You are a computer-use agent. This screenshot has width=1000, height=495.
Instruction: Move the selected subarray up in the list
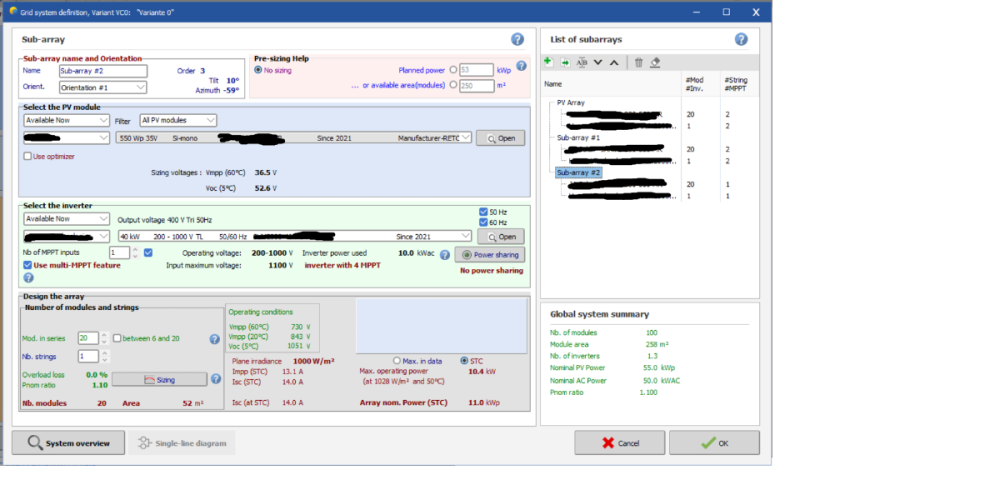[x=614, y=62]
